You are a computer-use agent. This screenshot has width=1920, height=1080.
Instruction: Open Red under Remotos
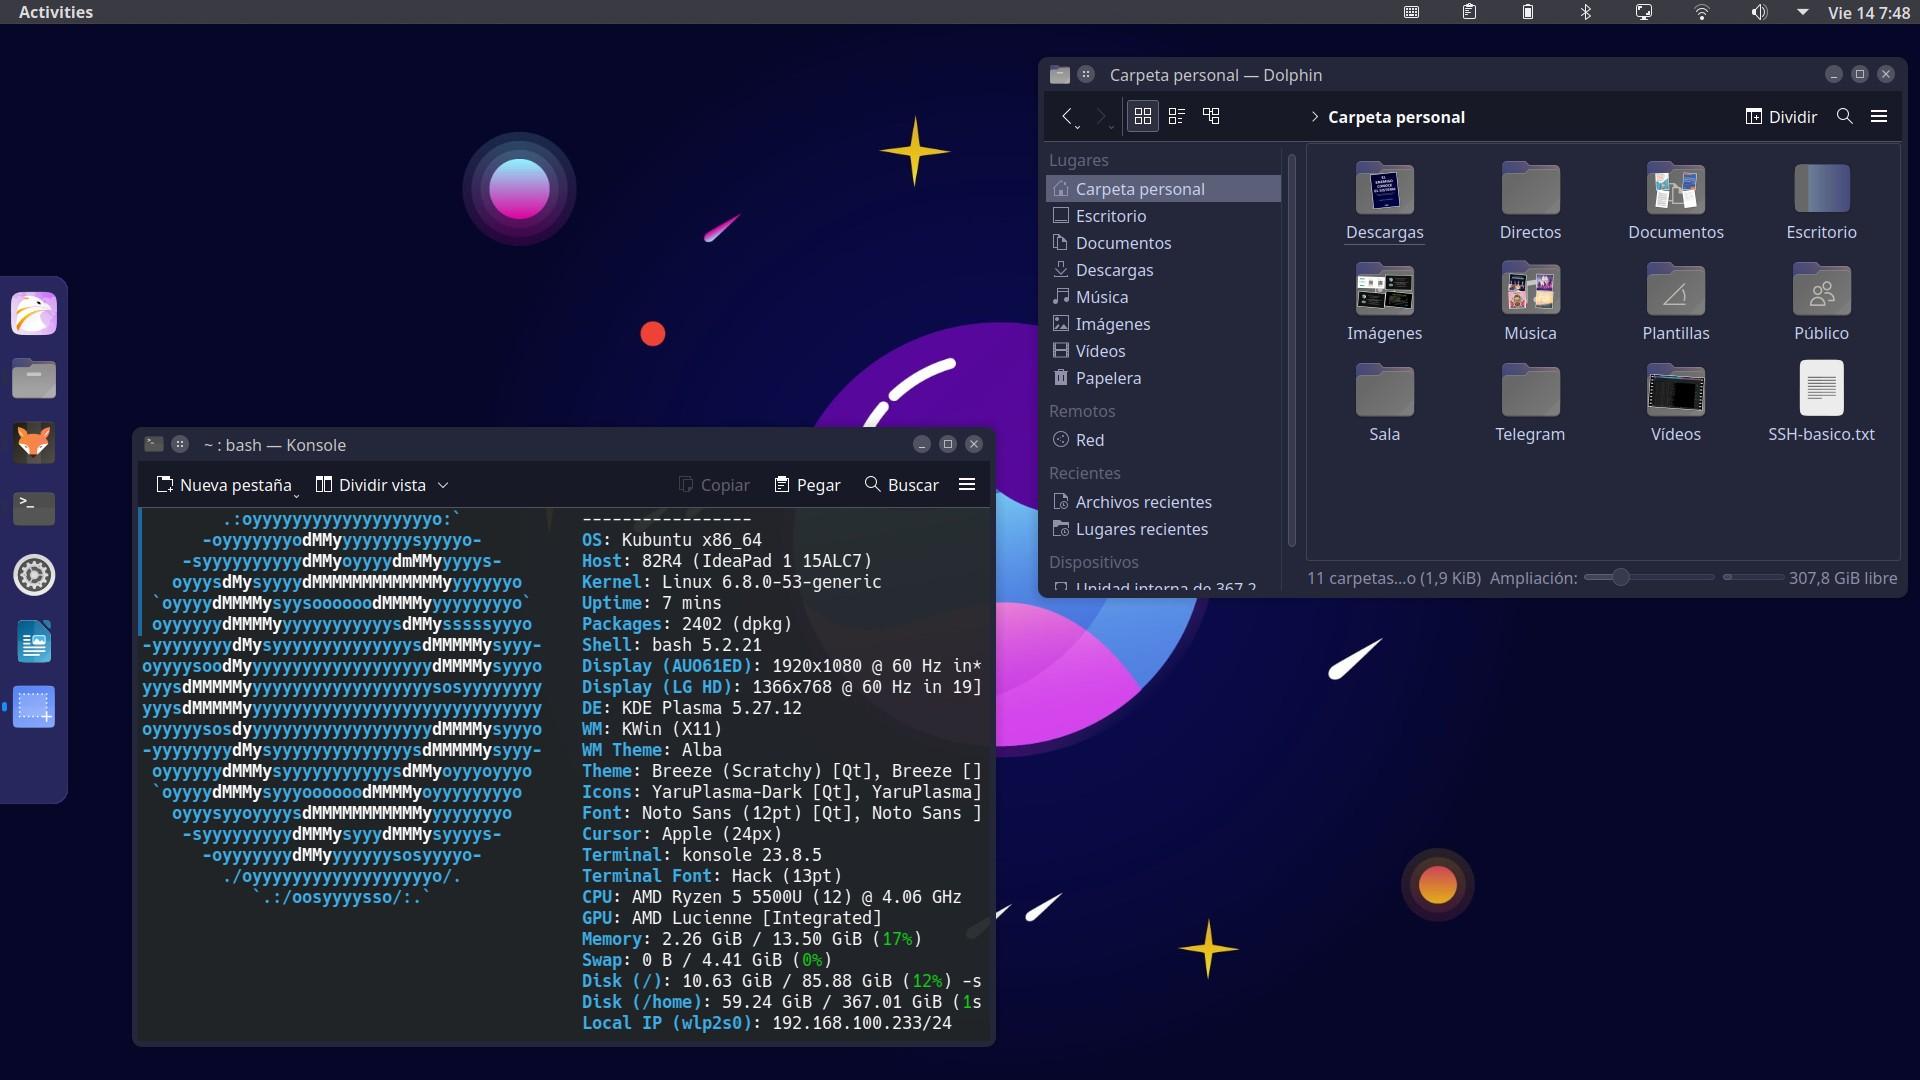(x=1163, y=440)
